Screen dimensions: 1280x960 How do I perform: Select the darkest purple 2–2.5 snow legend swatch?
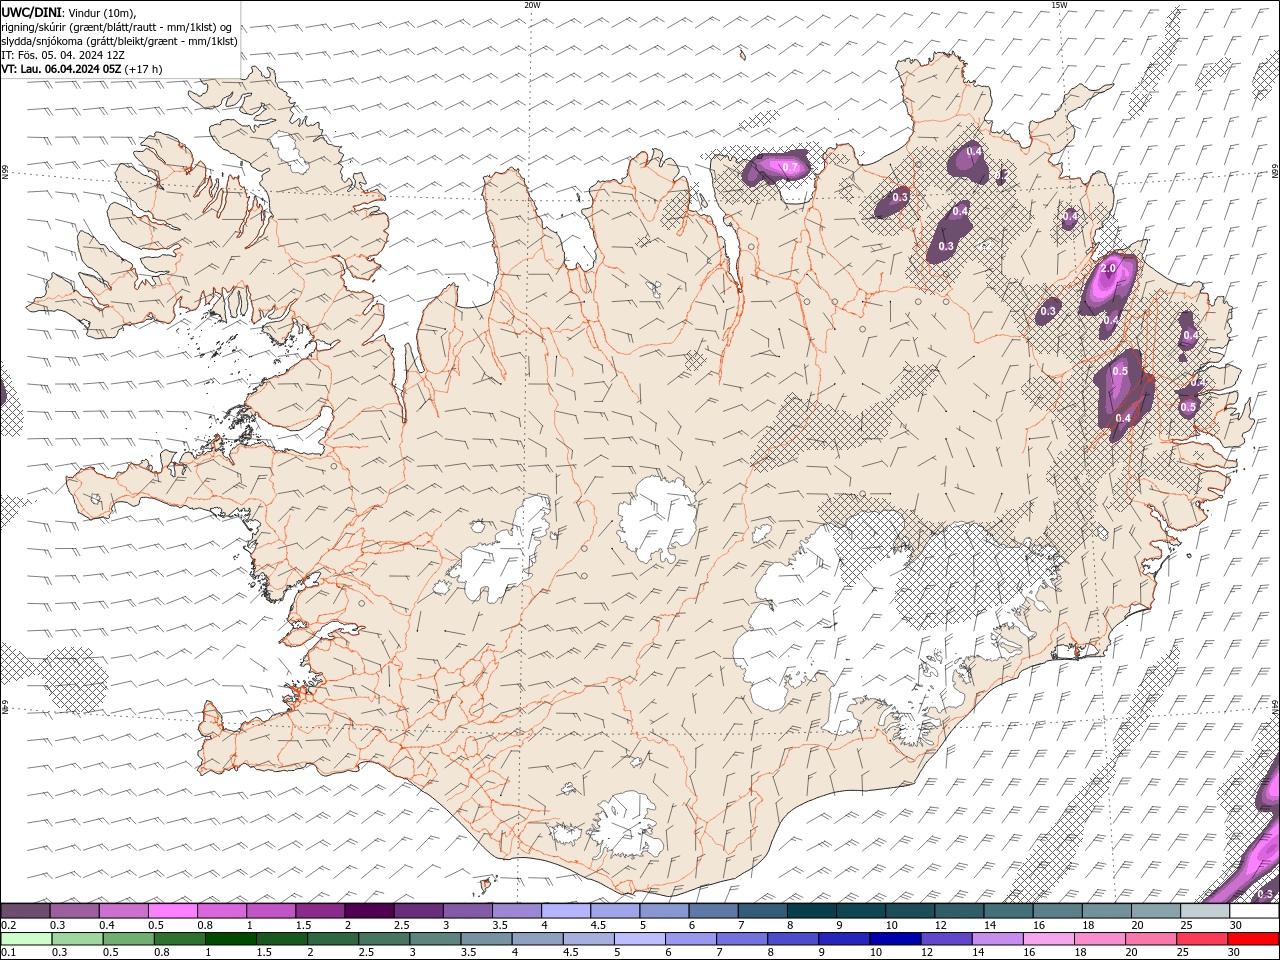click(369, 911)
